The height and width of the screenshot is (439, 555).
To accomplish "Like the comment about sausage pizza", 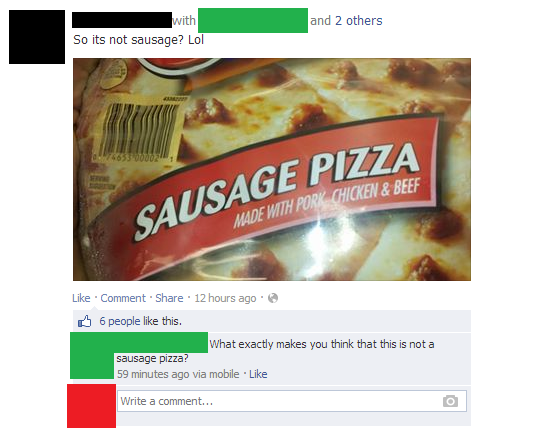I will click(x=258, y=374).
